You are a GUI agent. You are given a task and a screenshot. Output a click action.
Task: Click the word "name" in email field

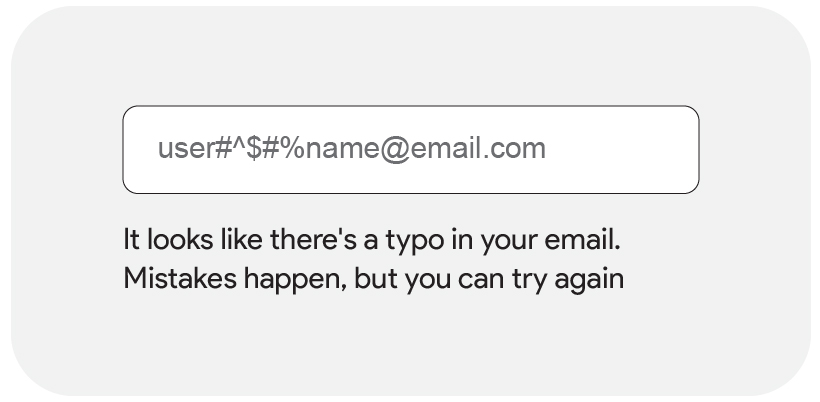click(x=342, y=150)
